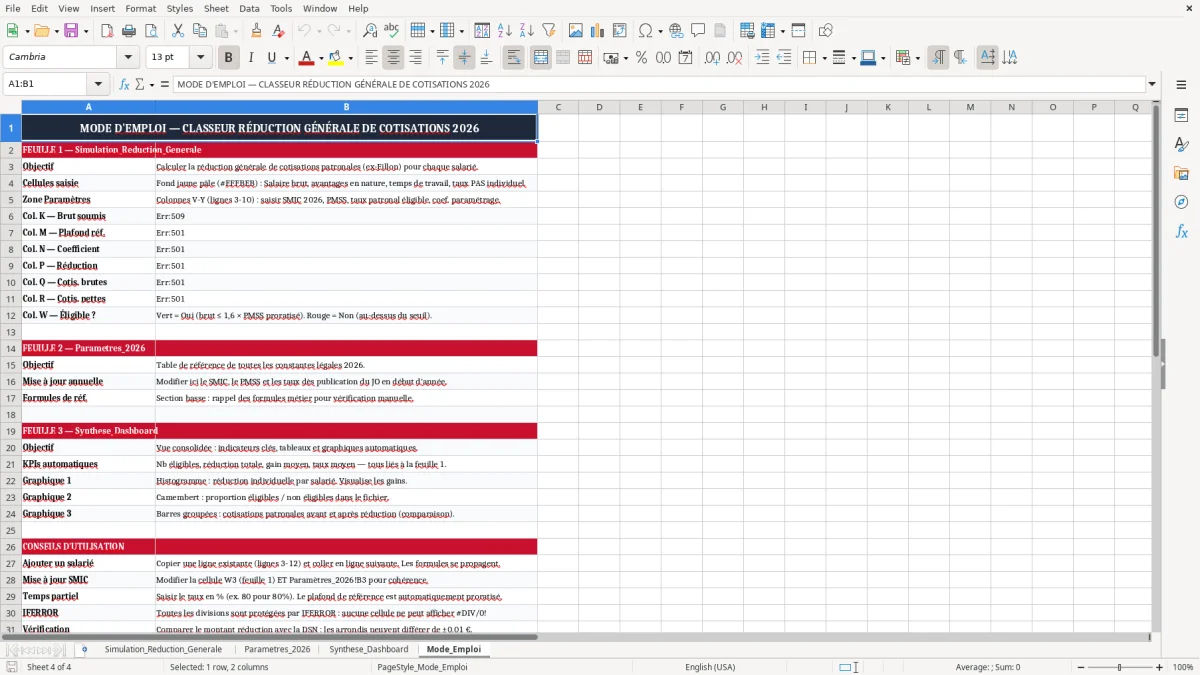Open the Data menu
The image size is (1200, 675).
click(249, 8)
